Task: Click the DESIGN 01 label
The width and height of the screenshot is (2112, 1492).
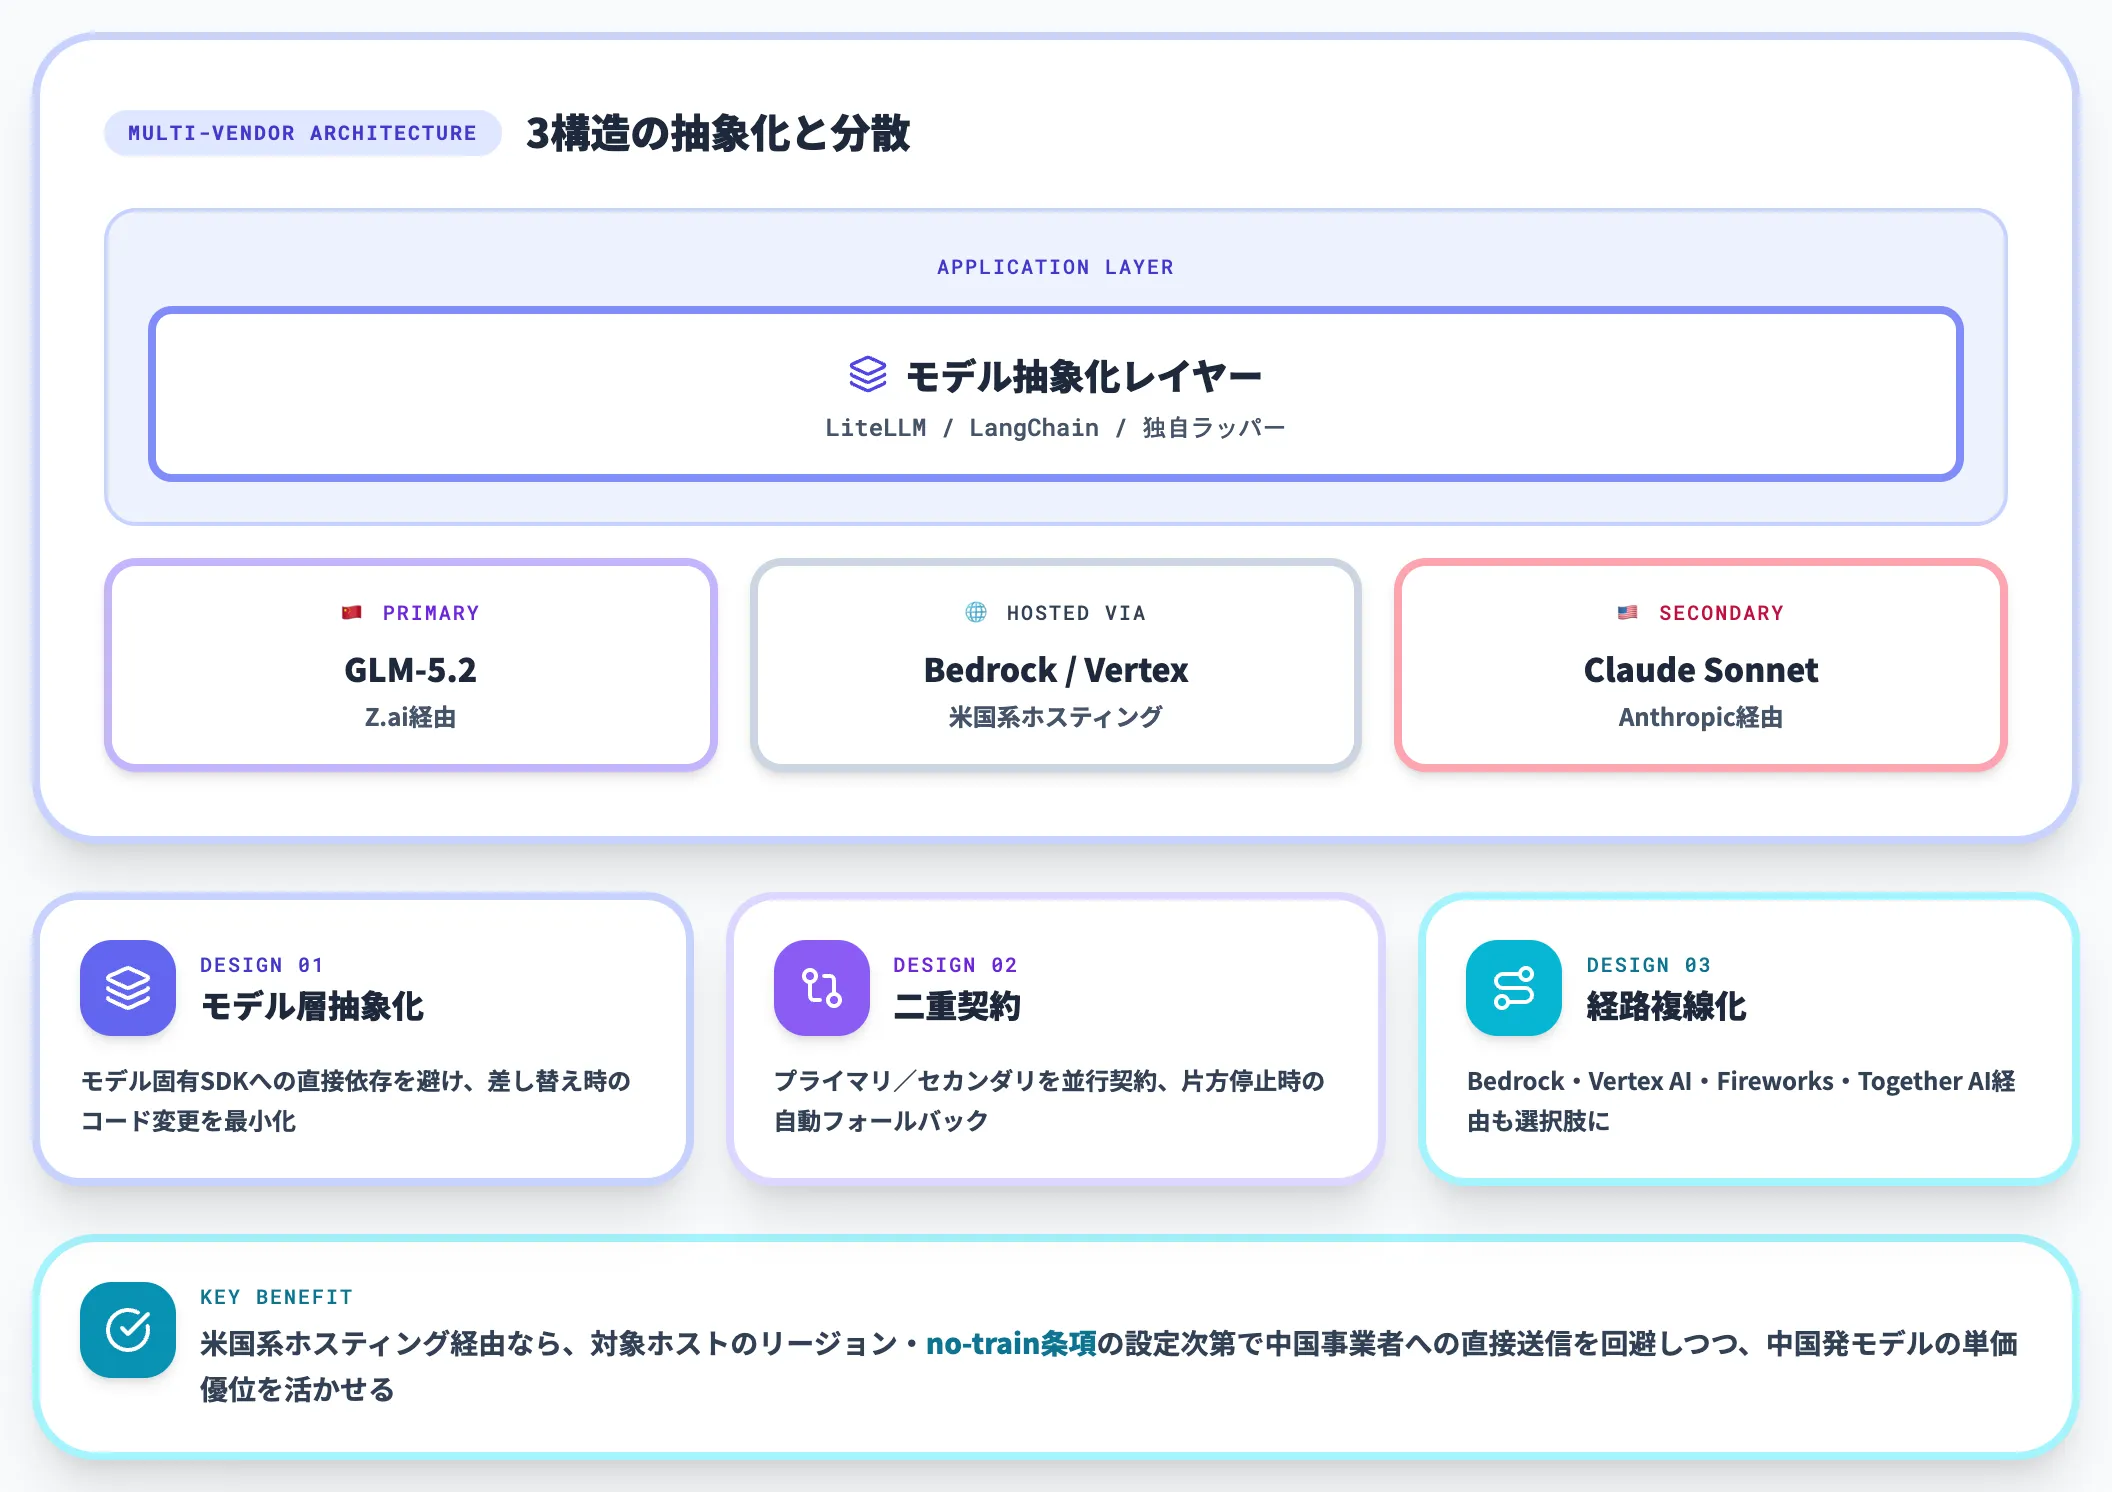Action: [x=262, y=965]
